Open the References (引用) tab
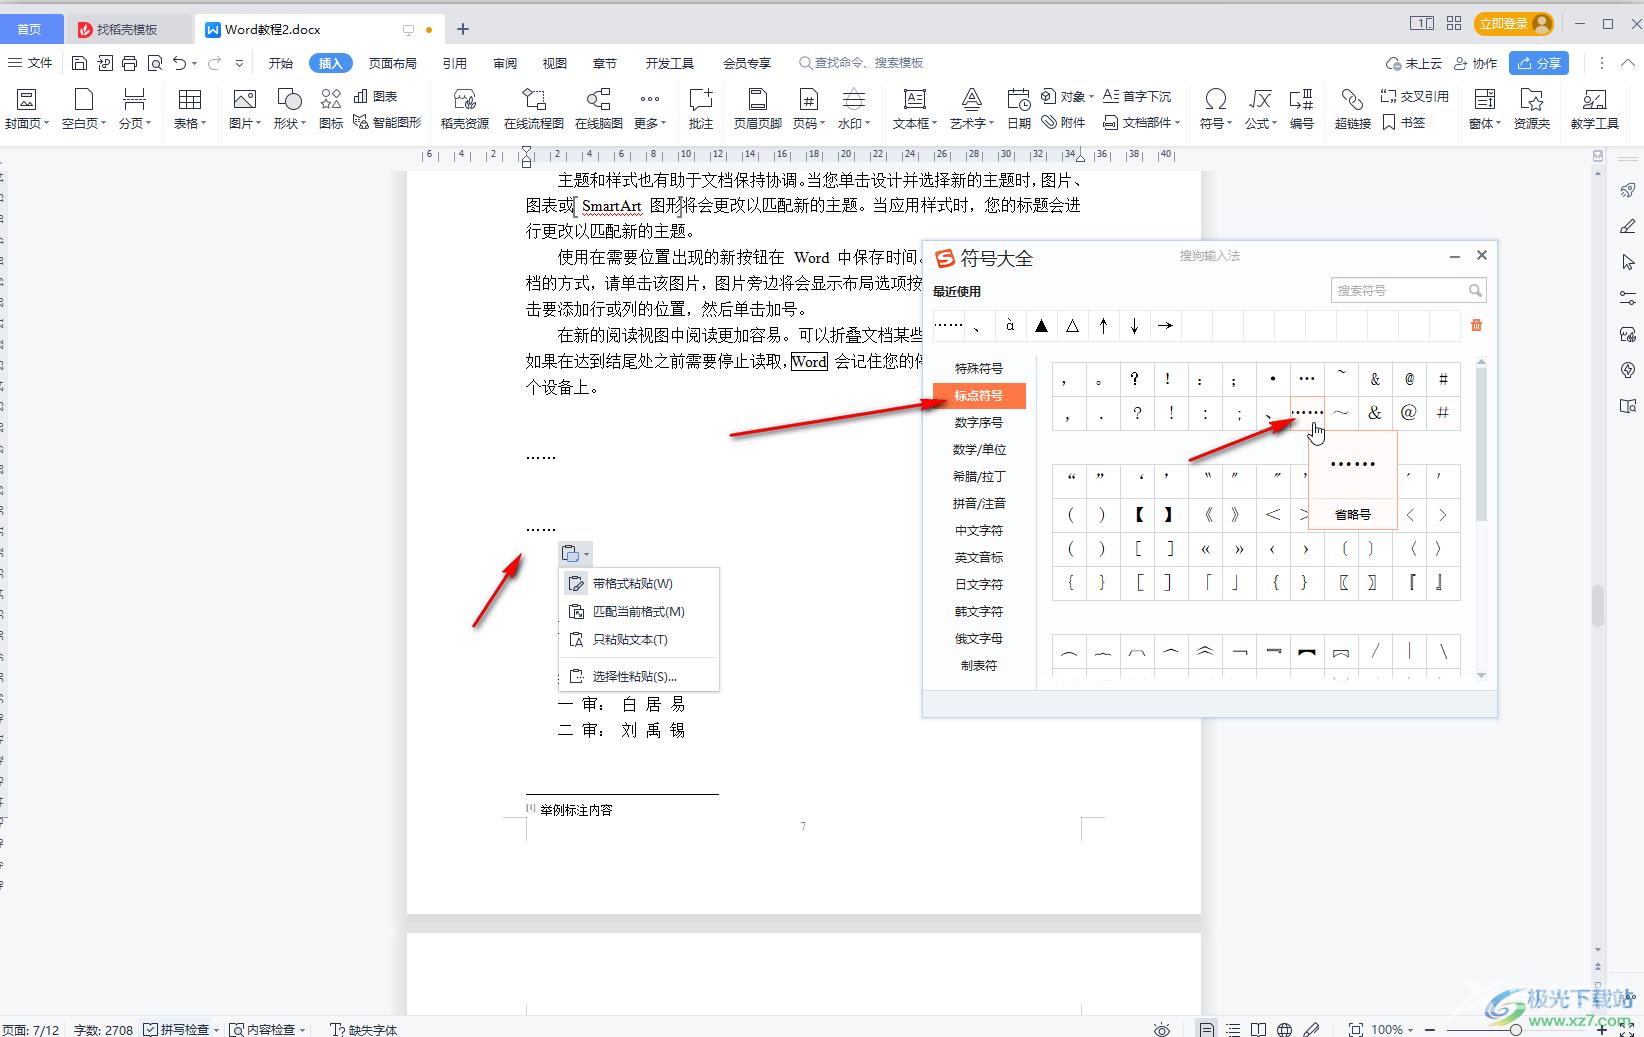 (455, 63)
